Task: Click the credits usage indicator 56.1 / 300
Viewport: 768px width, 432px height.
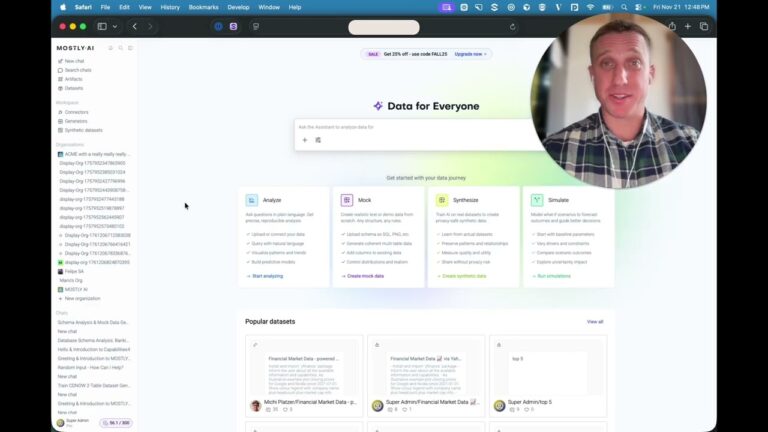Action: [114, 423]
